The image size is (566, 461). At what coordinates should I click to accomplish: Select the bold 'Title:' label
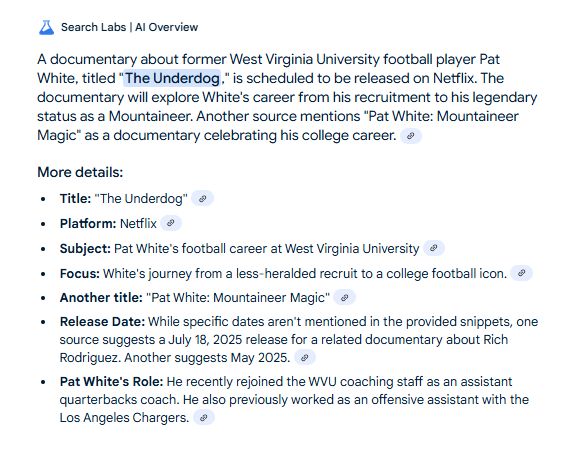75,199
